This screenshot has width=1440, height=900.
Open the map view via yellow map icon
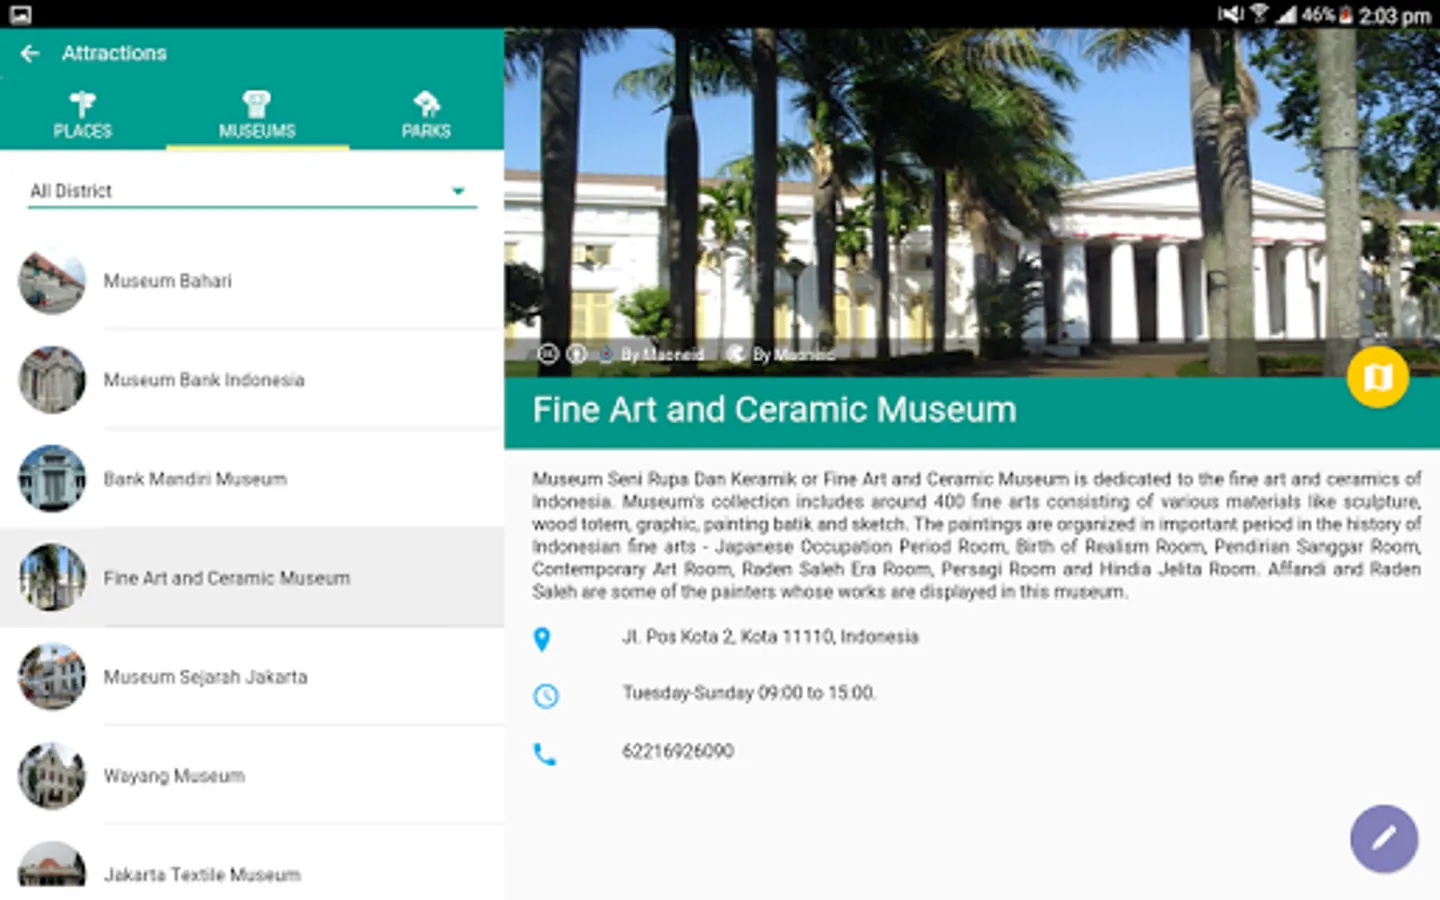(x=1378, y=377)
